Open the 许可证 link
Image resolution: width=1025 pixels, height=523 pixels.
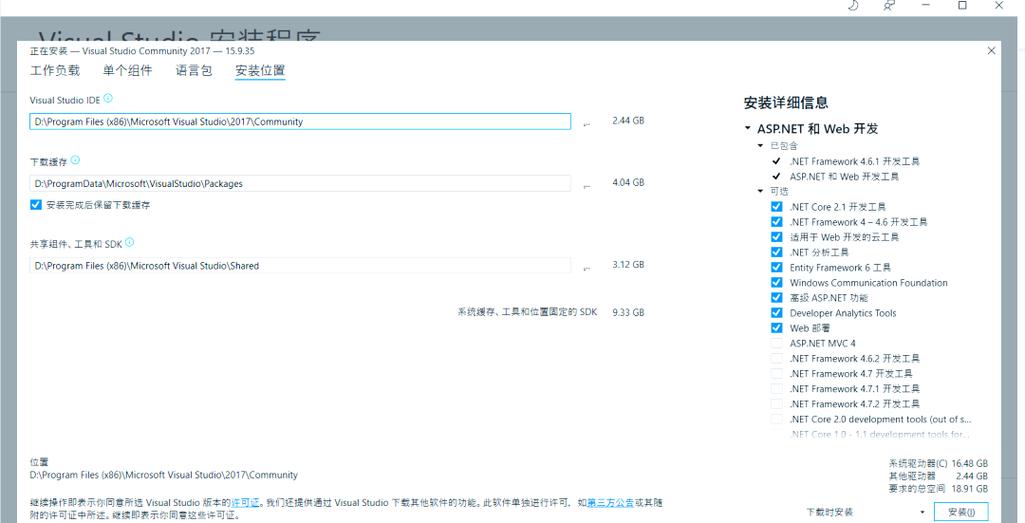(246, 503)
